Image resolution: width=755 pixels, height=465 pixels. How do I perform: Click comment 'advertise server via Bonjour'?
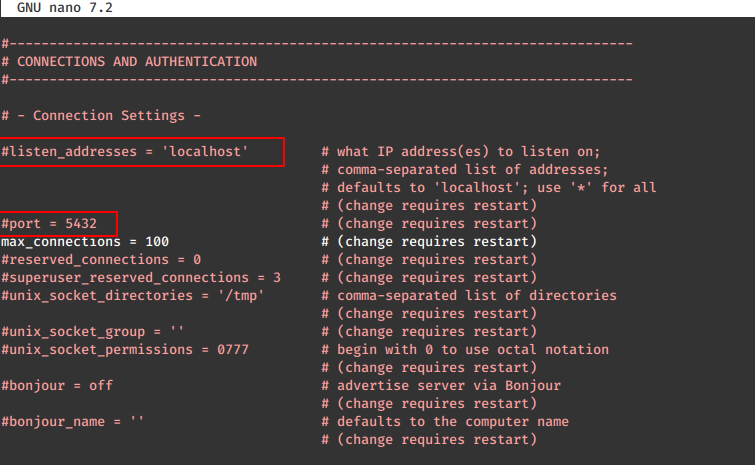[x=441, y=386]
